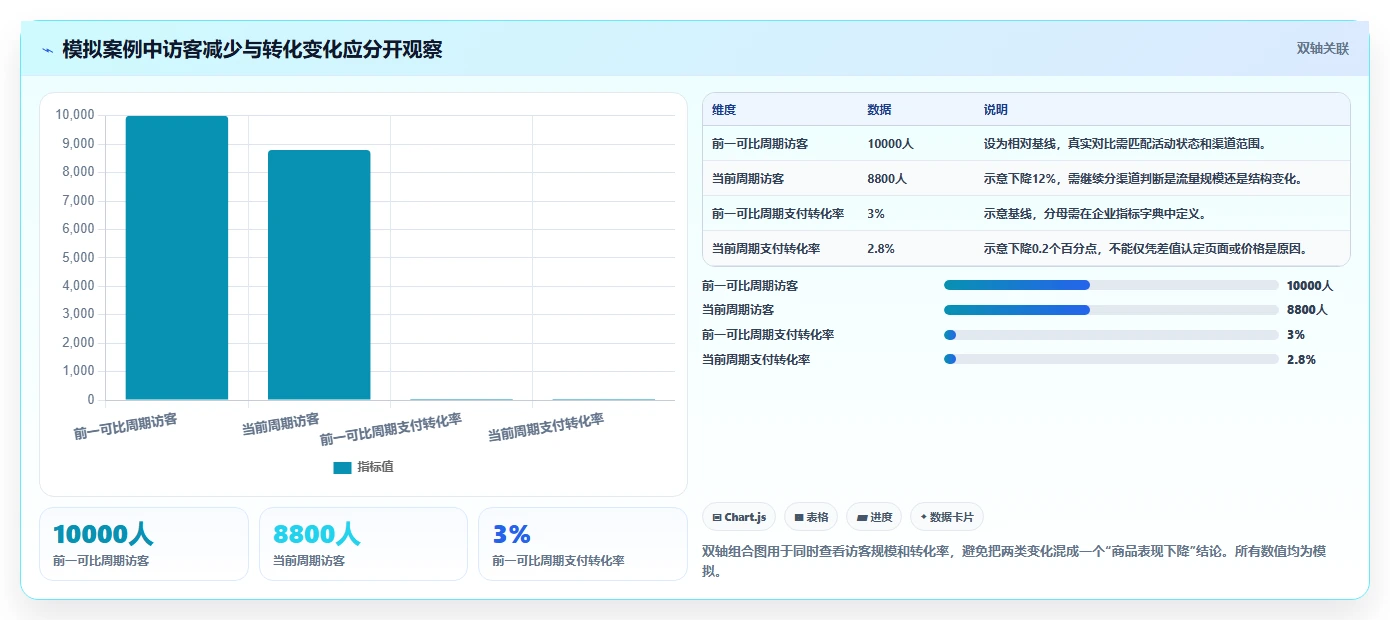This screenshot has height=620, width=1390.
Task: Click the 8800人 progress value label
Action: tap(1307, 310)
